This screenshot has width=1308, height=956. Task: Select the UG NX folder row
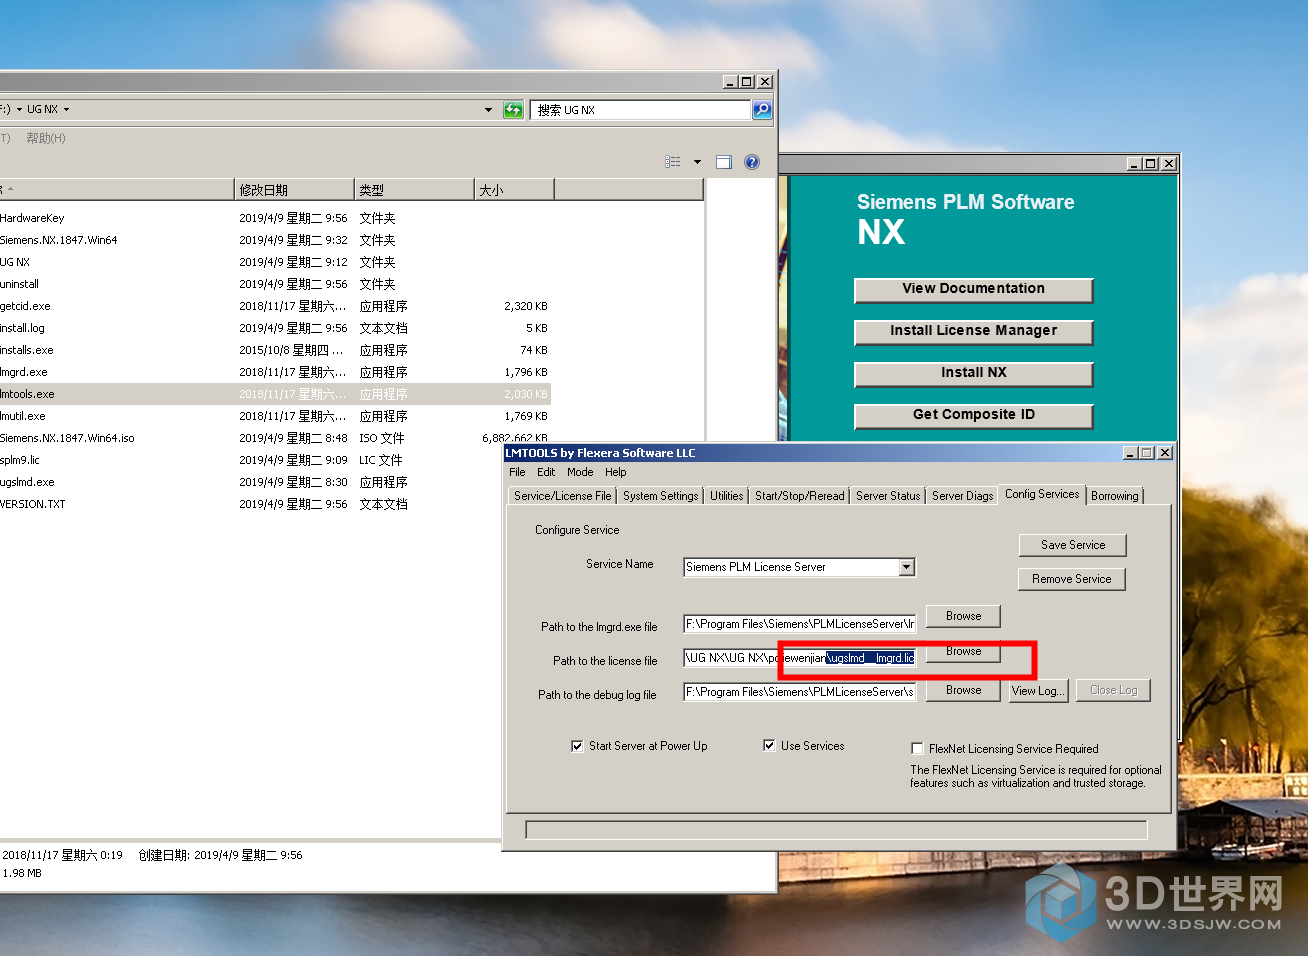point(275,262)
